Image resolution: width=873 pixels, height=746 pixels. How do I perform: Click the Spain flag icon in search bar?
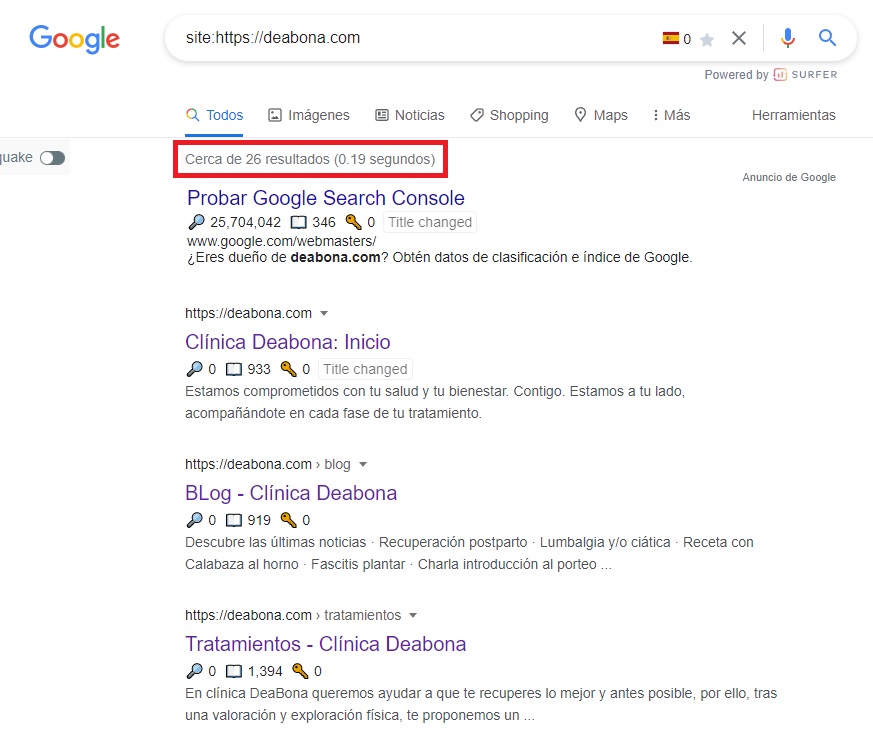tap(670, 39)
